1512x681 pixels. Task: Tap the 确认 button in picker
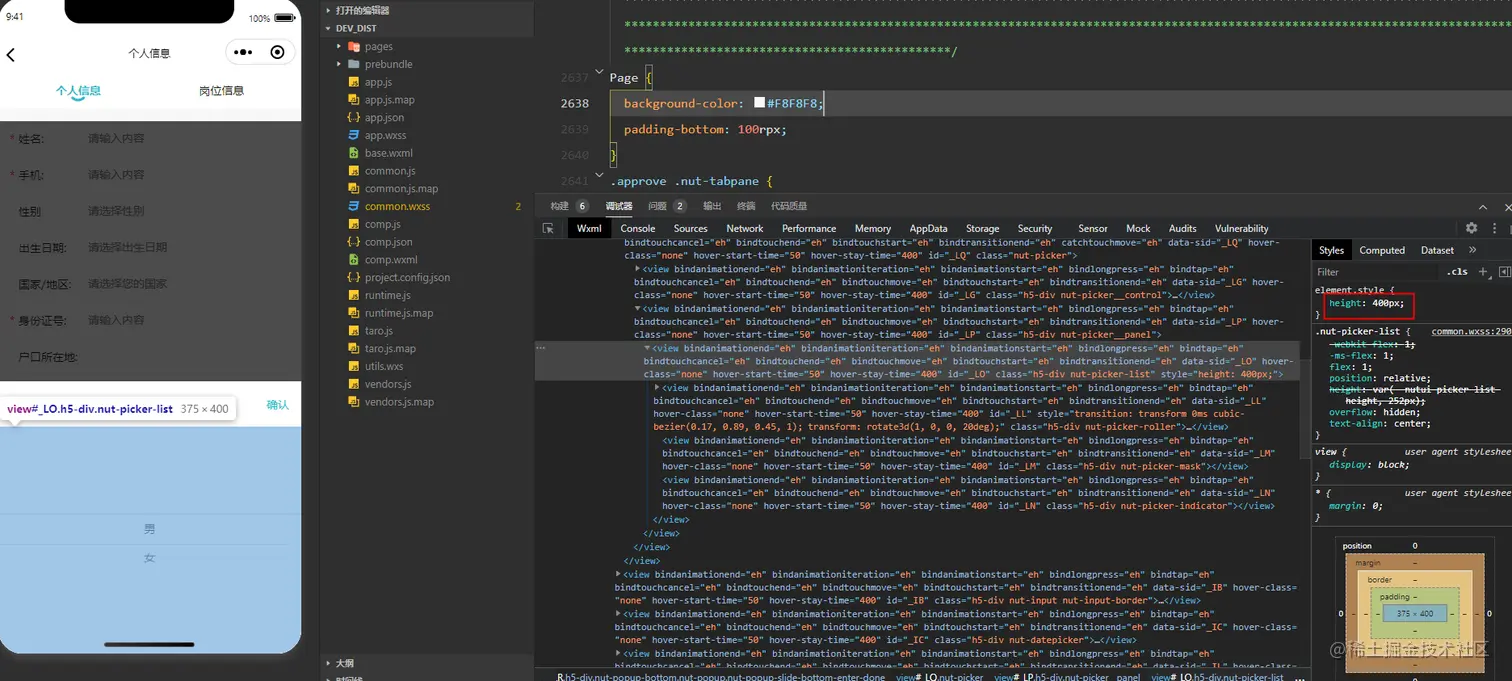277,405
